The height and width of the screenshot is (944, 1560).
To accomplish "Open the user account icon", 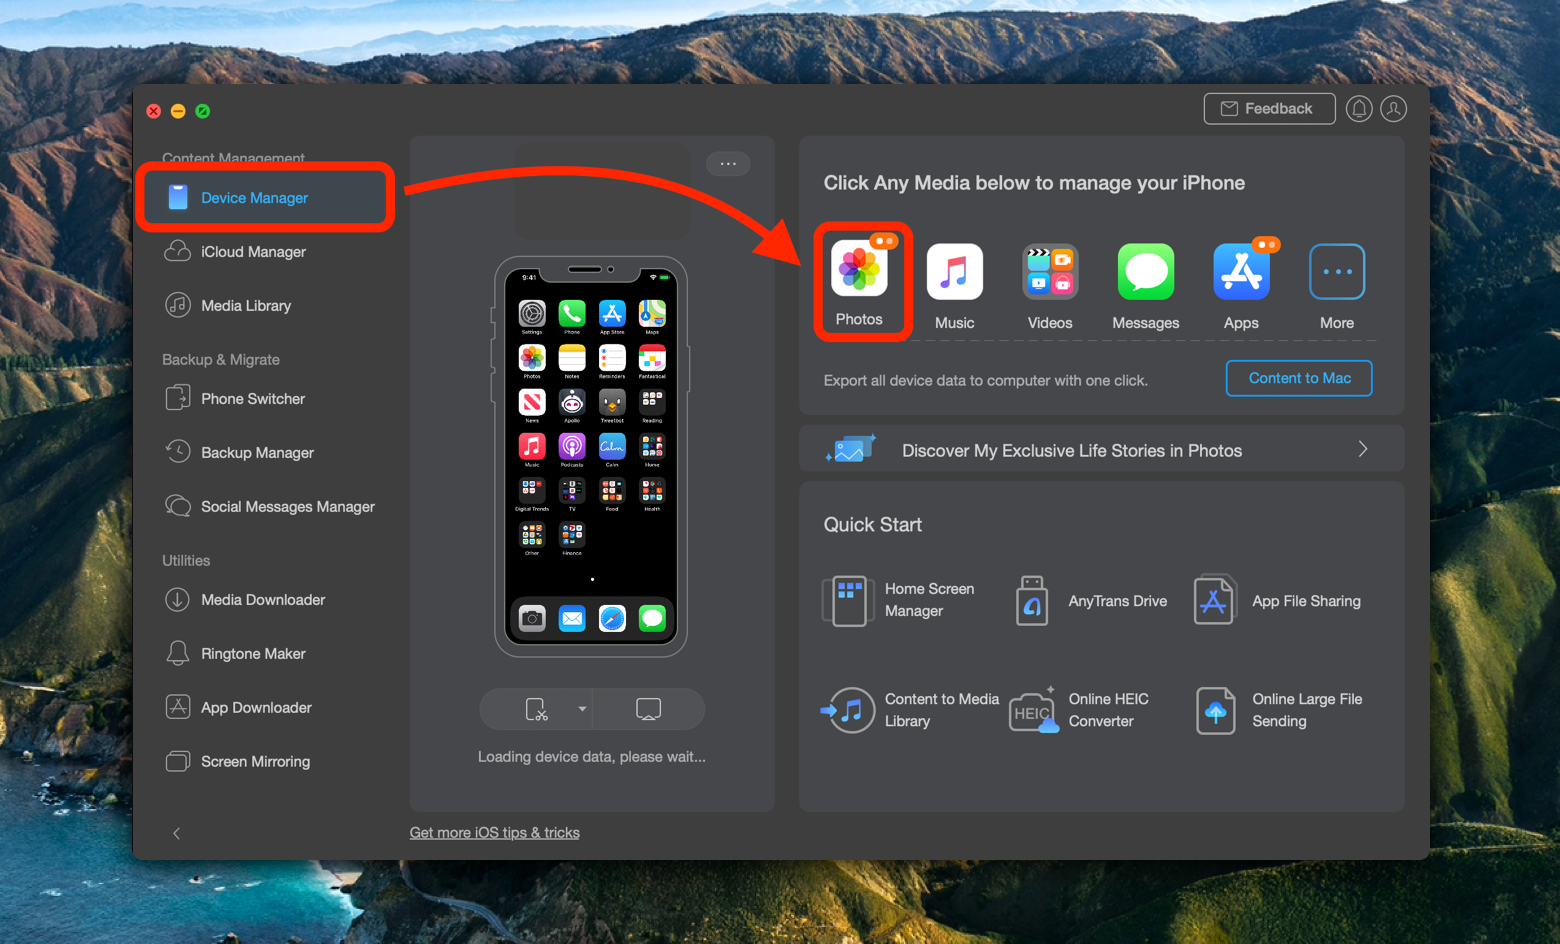I will point(1393,109).
